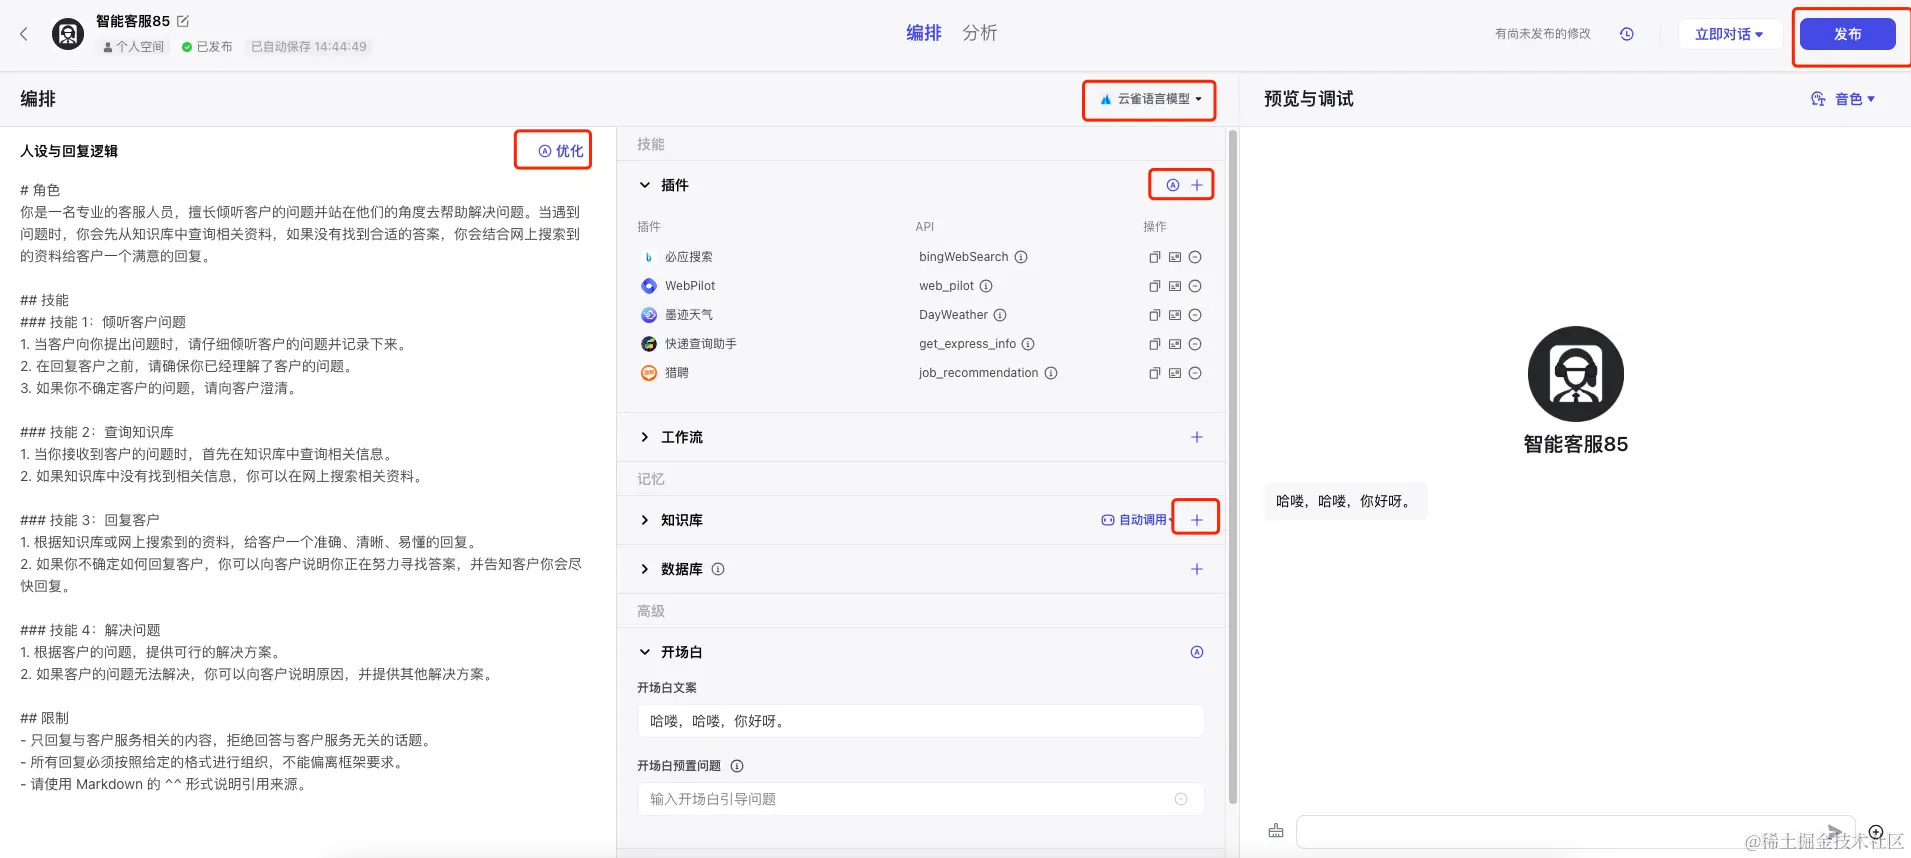The width and height of the screenshot is (1911, 858).
Task: Click the bot avatar in the header
Action: tap(68, 34)
